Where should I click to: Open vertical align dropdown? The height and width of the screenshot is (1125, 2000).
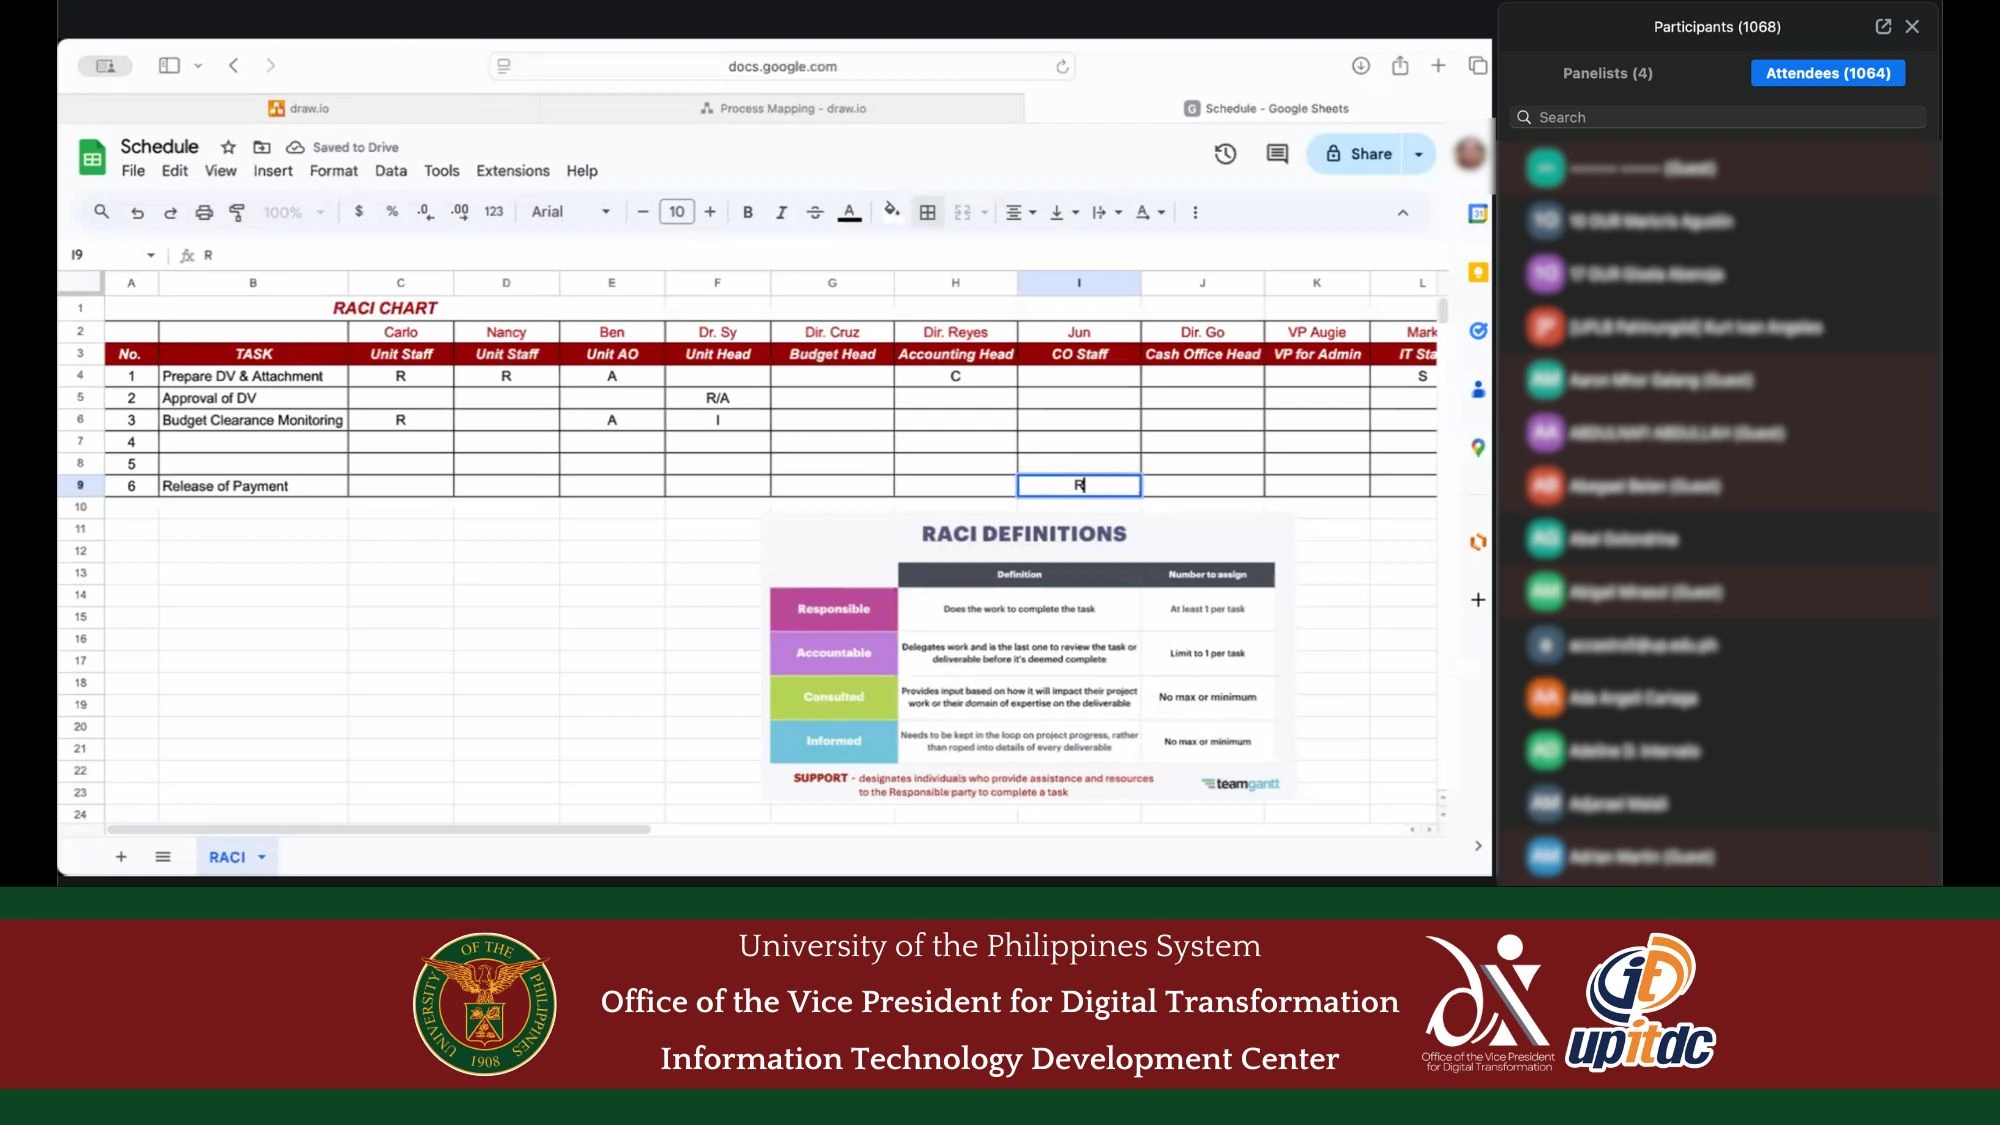coord(1063,212)
